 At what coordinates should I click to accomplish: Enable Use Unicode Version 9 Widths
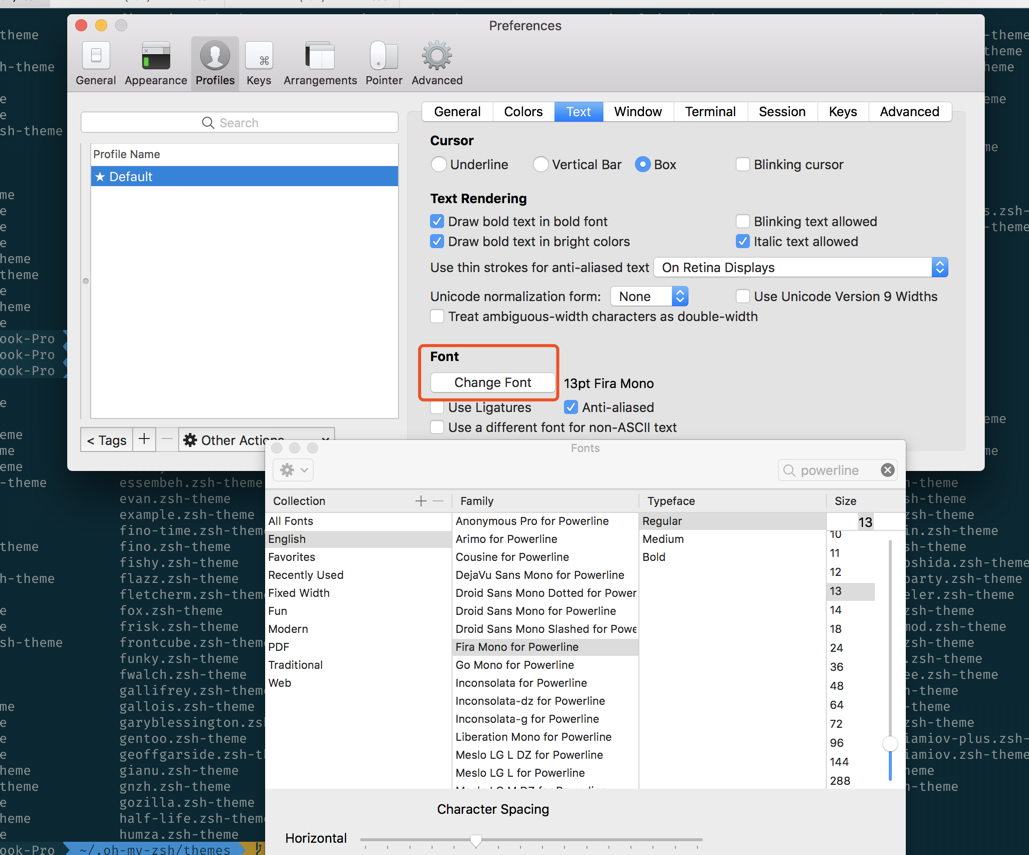(x=743, y=296)
